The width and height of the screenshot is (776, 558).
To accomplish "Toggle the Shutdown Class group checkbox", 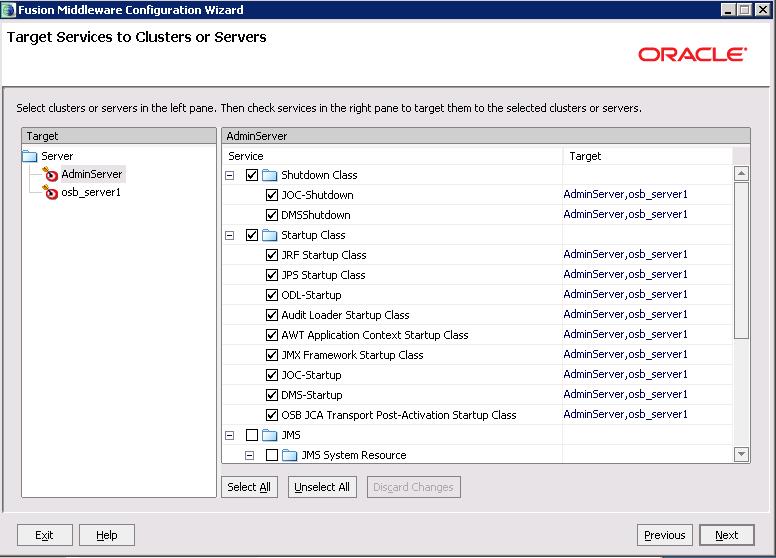I will (252, 175).
